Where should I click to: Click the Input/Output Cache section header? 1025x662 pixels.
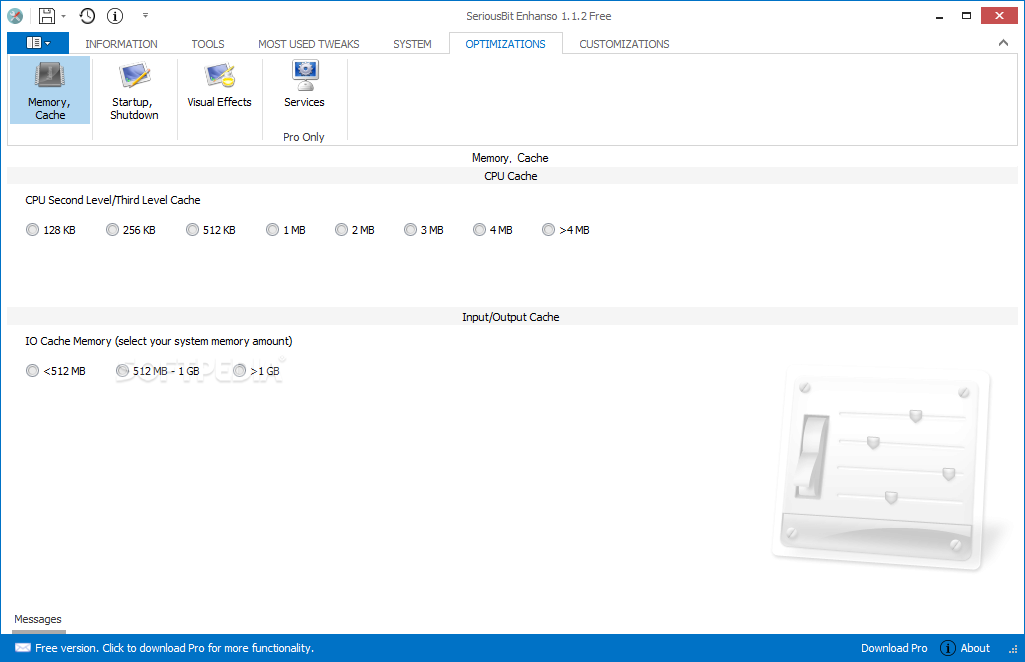point(511,317)
